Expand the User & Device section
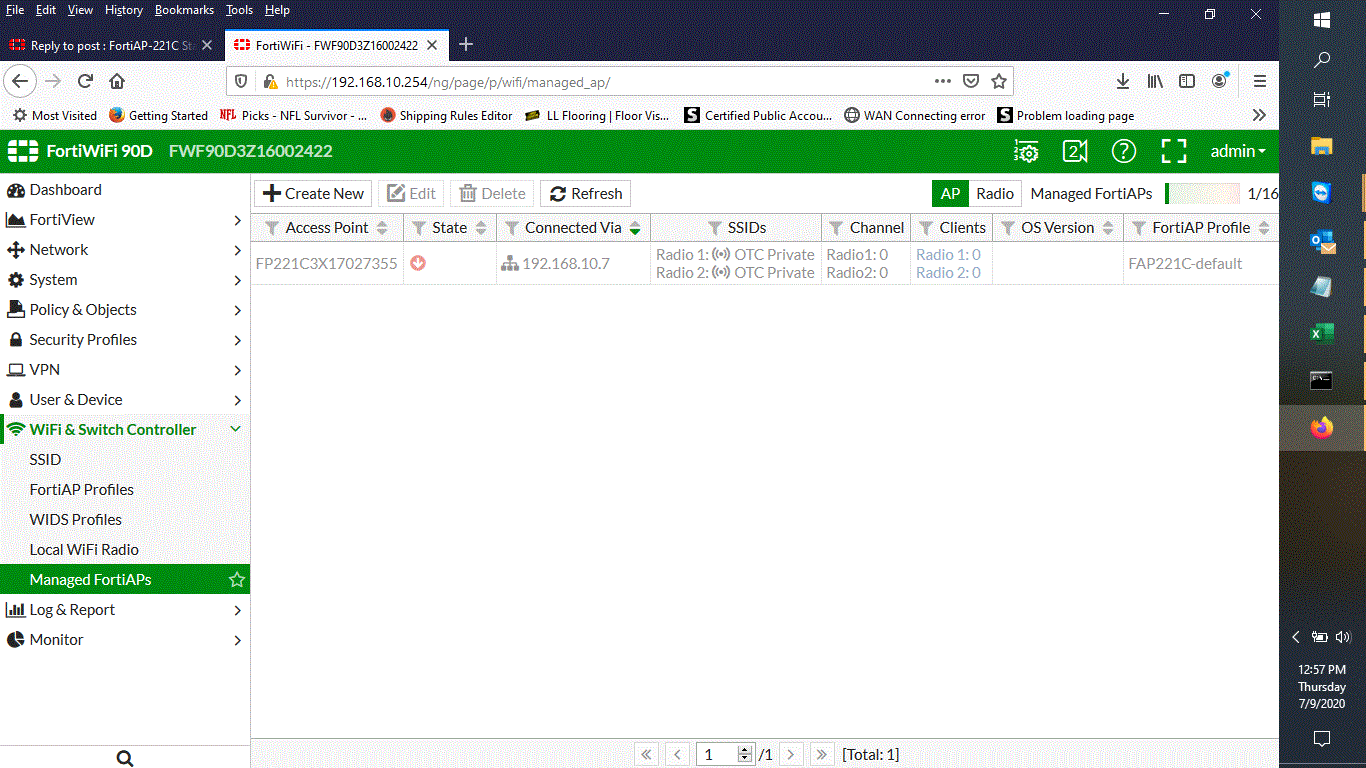This screenshot has width=1366, height=768. coord(124,400)
